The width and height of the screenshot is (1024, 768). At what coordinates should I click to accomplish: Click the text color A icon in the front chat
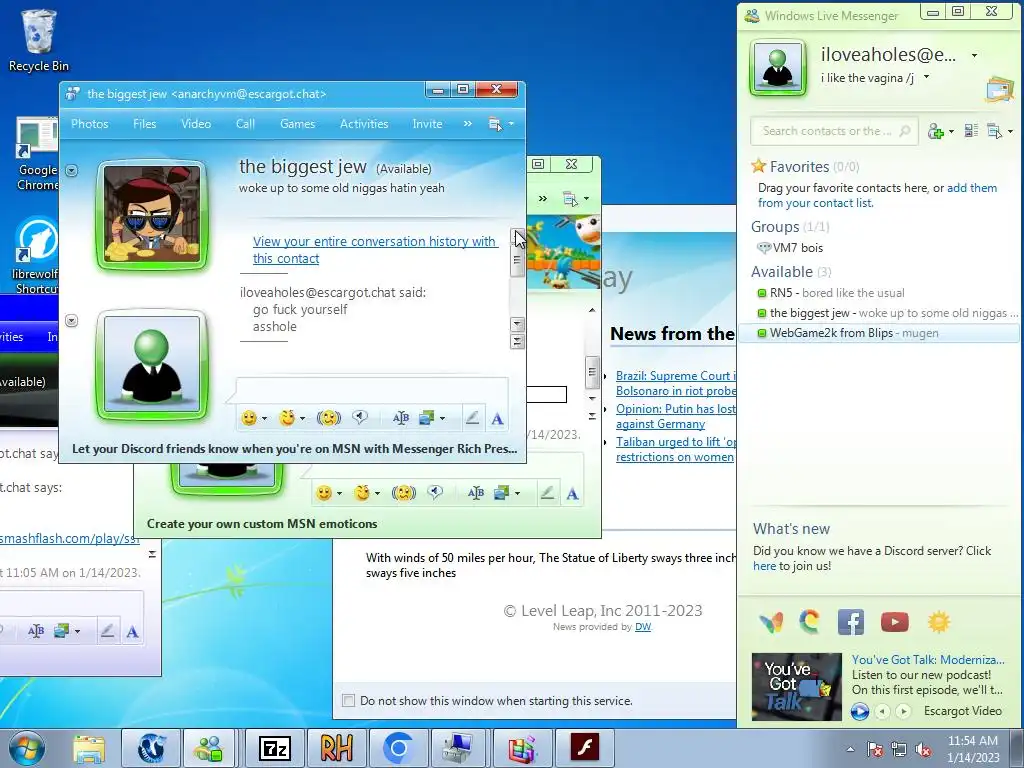point(497,419)
